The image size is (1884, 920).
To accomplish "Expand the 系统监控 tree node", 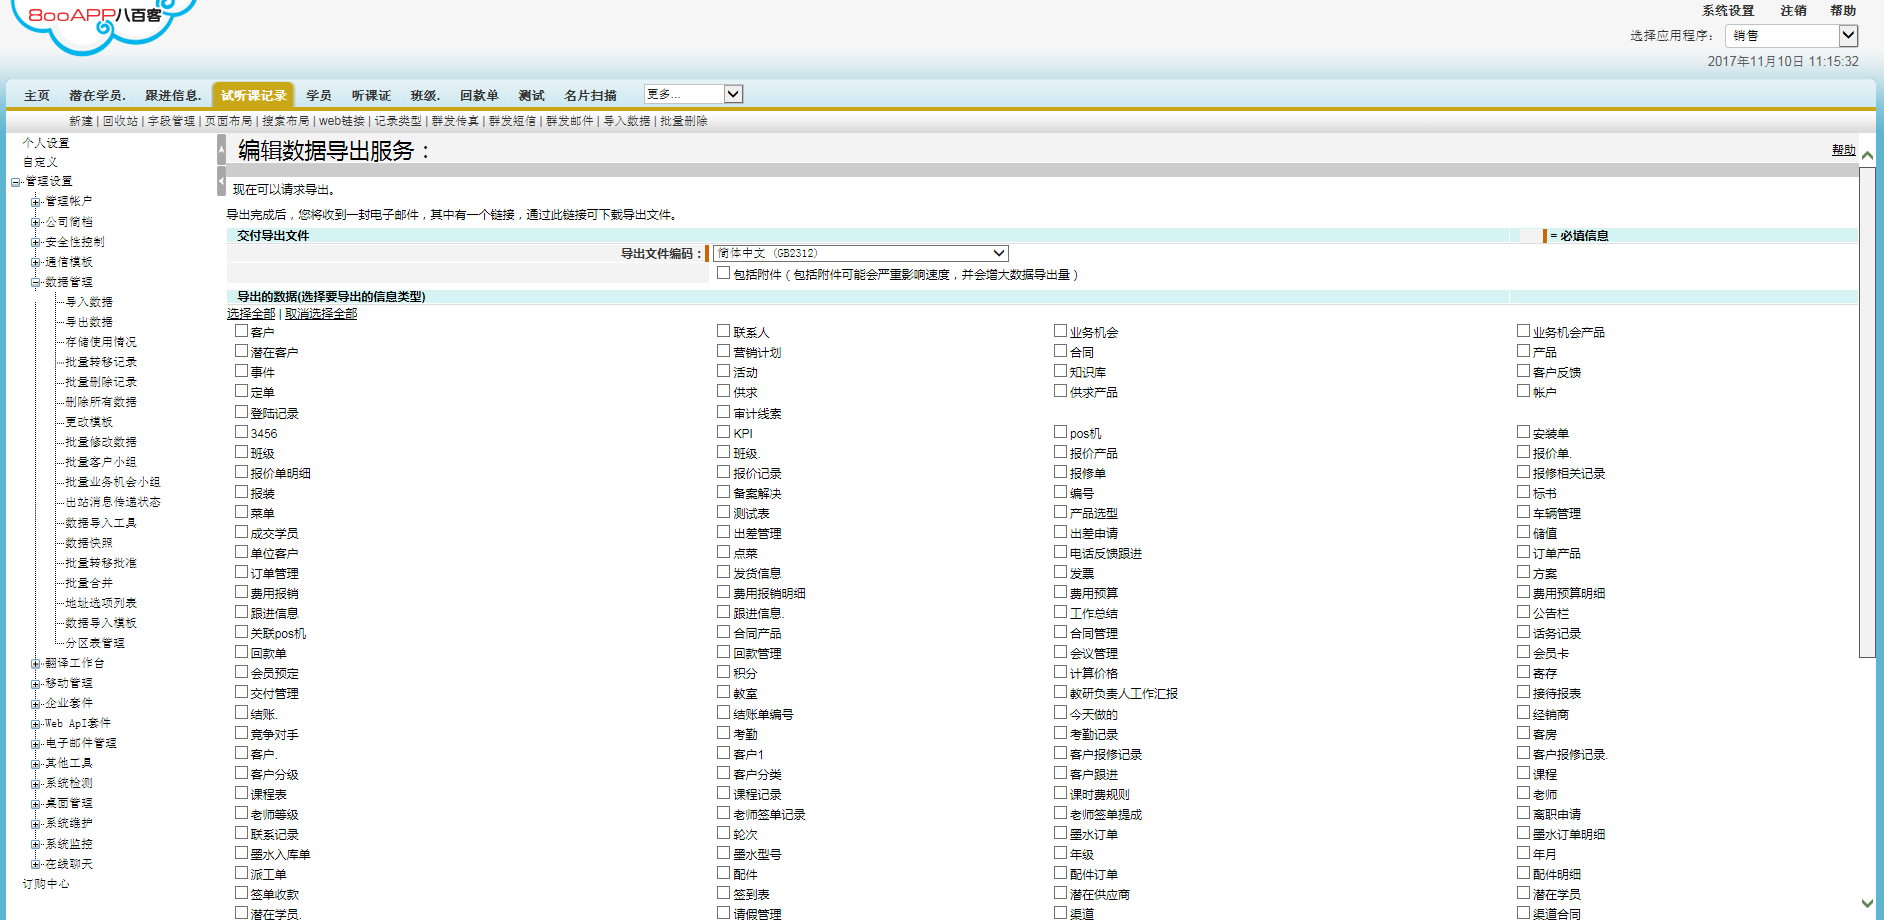I will pyautogui.click(x=36, y=844).
